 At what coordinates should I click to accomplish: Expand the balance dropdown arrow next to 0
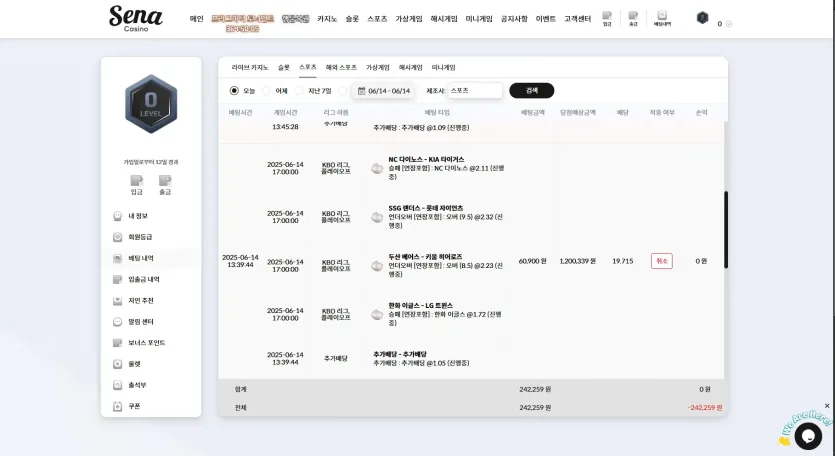729,24
